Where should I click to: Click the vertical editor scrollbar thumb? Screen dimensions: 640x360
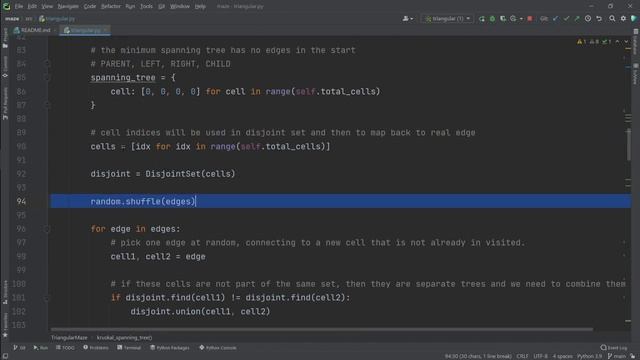pyautogui.click(x=629, y=144)
